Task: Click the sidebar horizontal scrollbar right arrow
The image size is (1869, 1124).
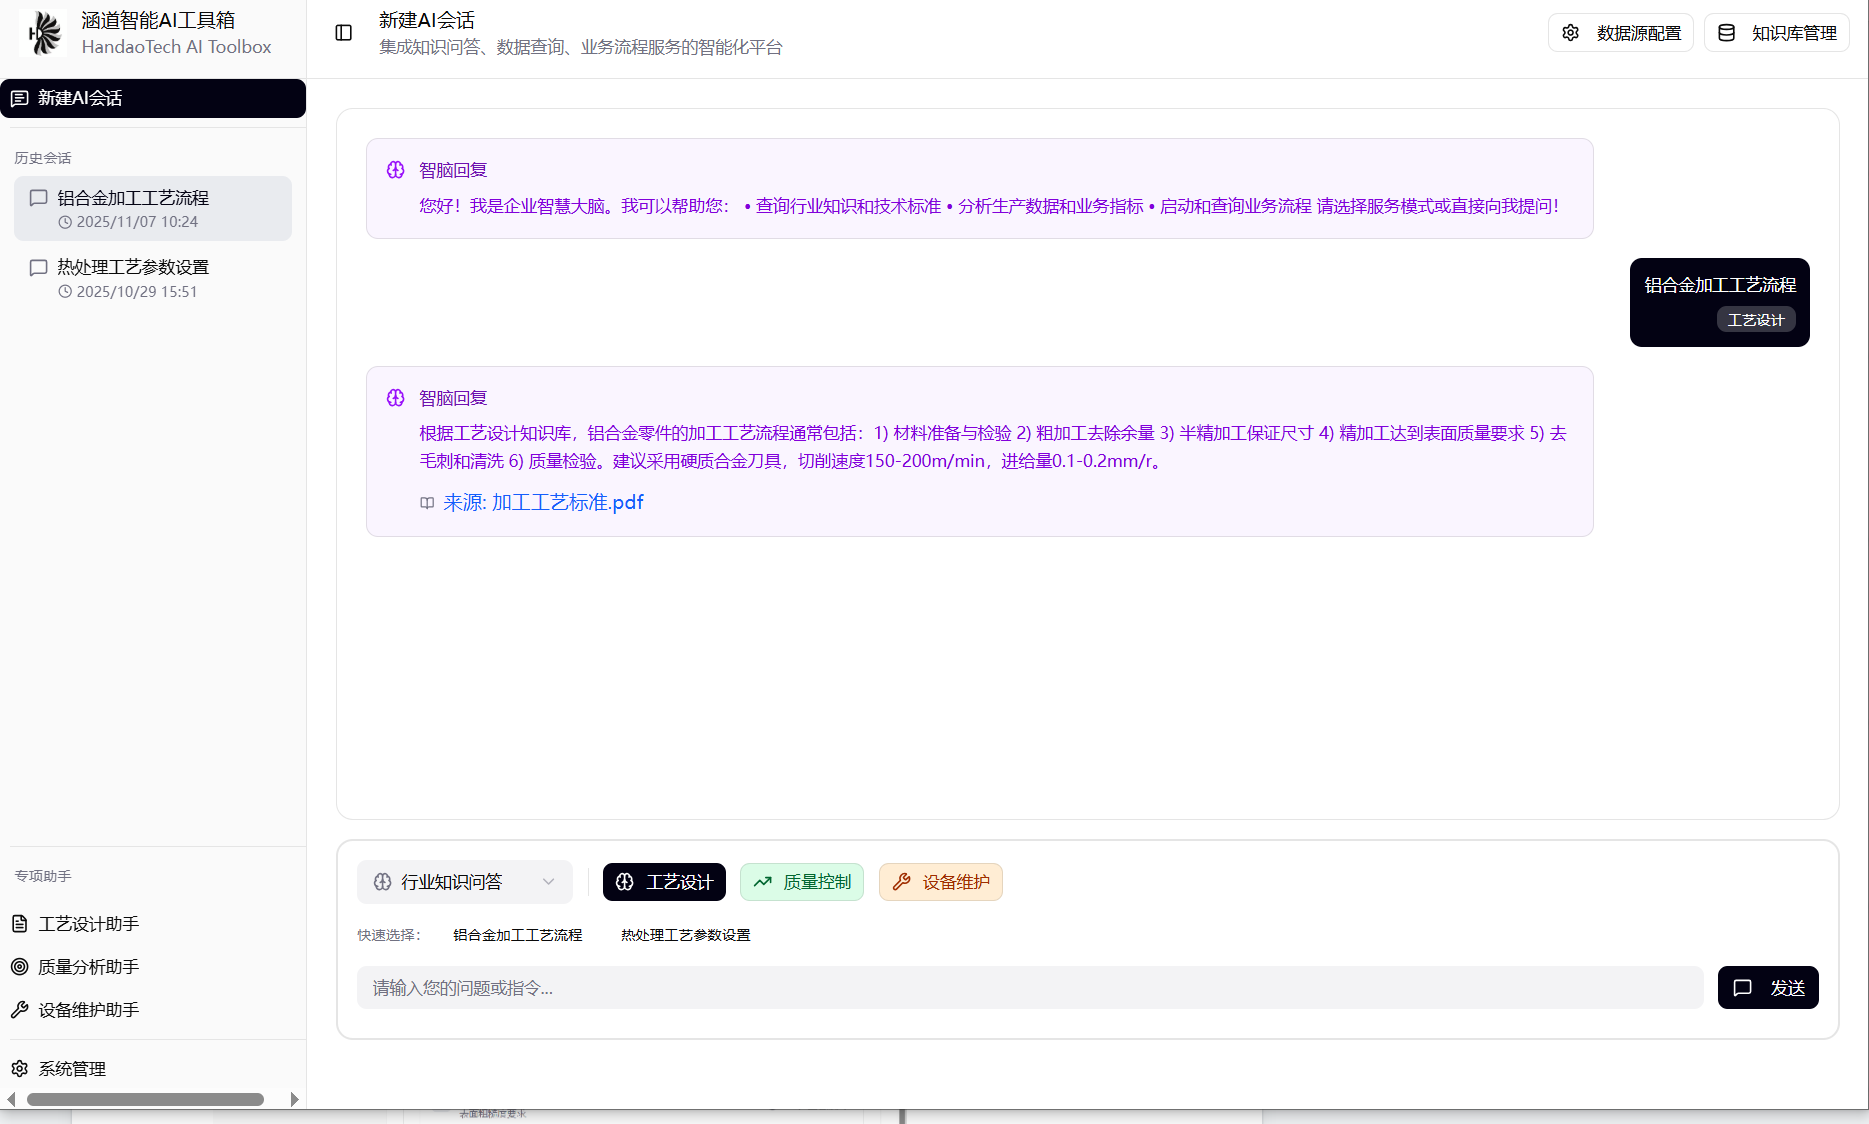Action: (x=294, y=1100)
